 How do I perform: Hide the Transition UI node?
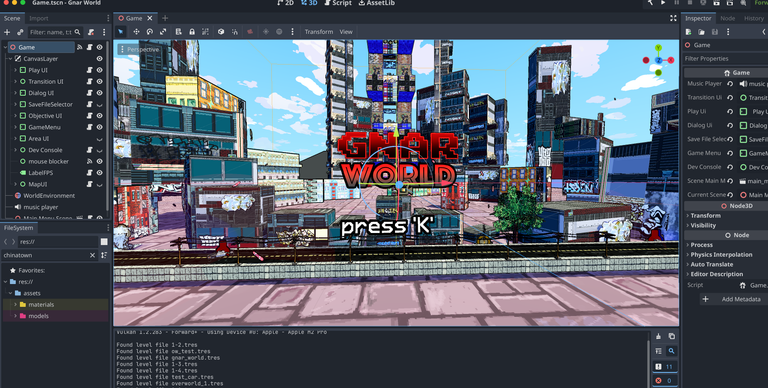click(99, 81)
